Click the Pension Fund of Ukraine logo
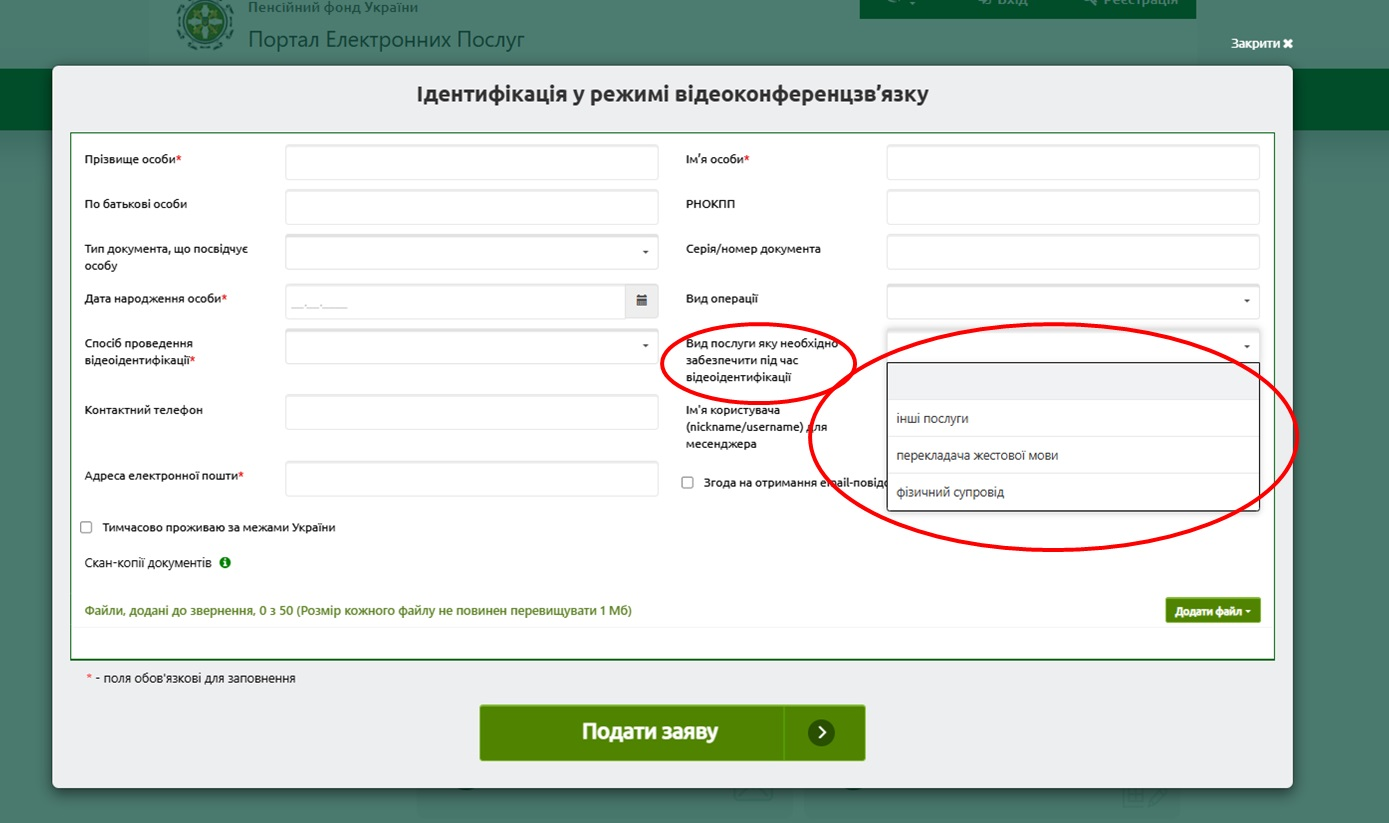Viewport: 1389px width, 823px height. click(x=206, y=26)
